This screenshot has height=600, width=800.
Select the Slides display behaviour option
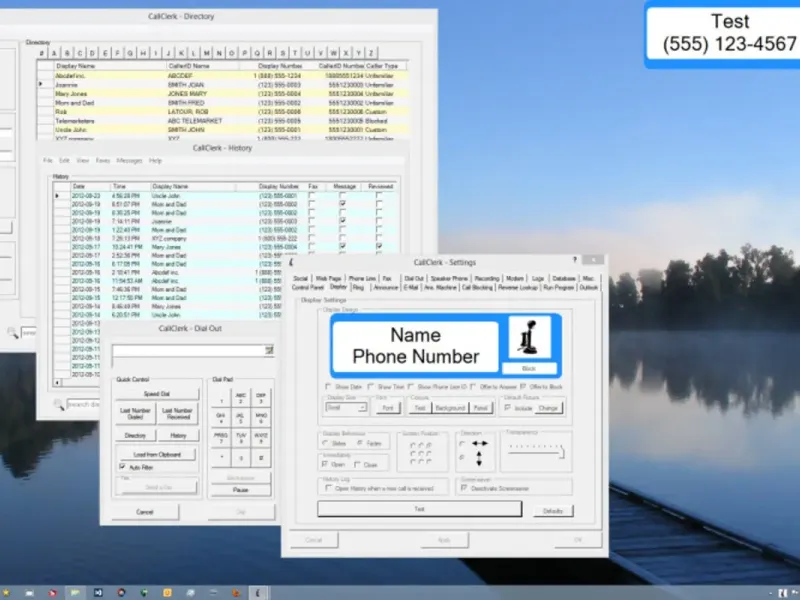(x=326, y=442)
